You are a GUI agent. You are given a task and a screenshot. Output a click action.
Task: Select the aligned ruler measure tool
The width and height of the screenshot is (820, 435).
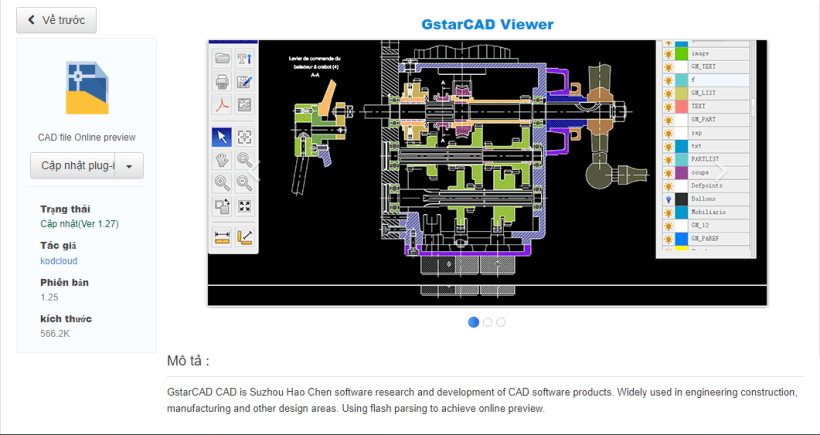coord(244,237)
